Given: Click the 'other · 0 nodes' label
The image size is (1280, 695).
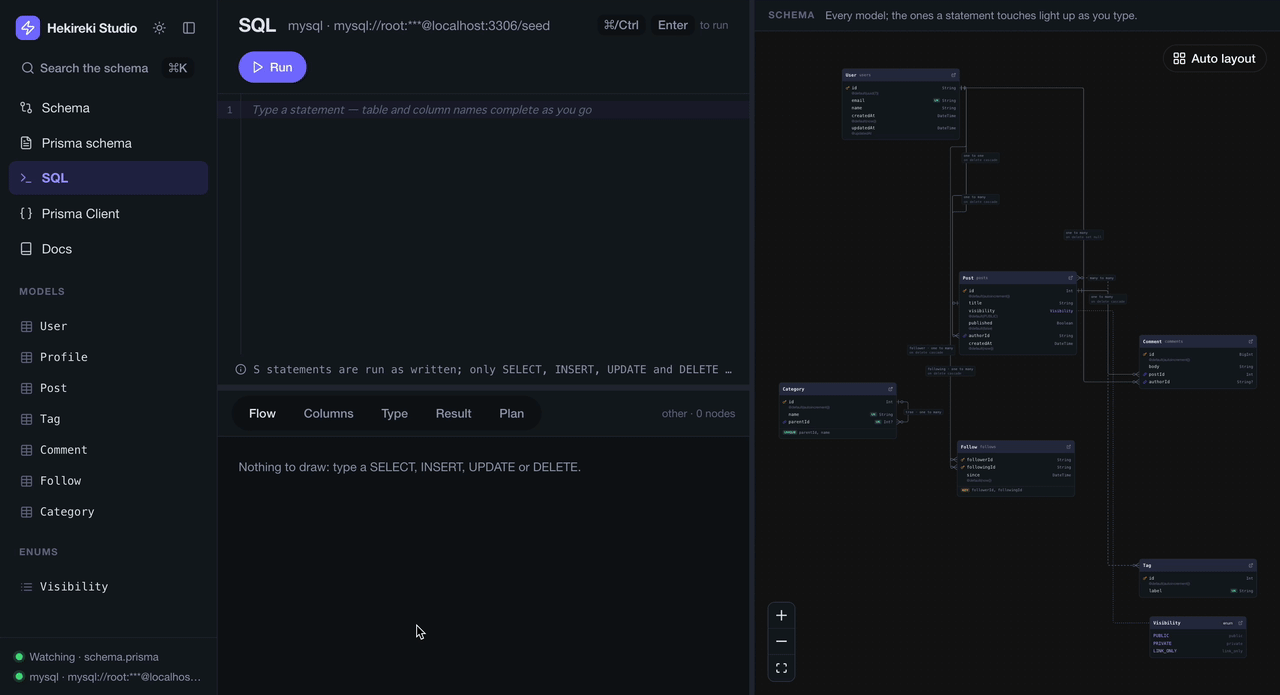Looking at the screenshot, I should (698, 414).
